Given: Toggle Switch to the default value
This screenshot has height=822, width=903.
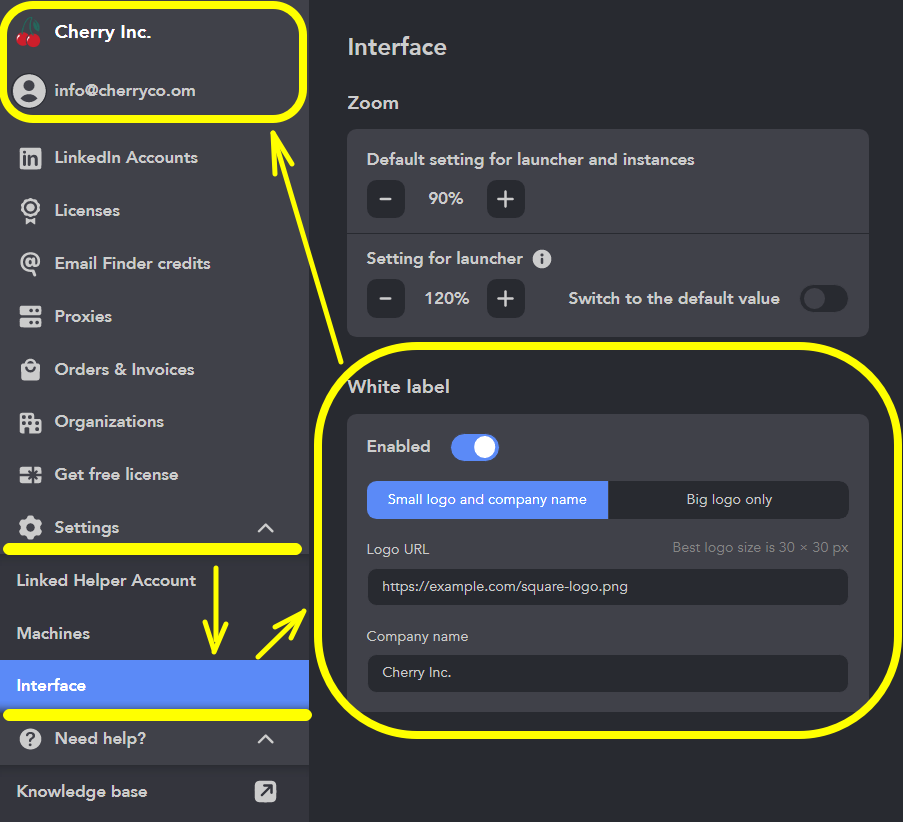Looking at the screenshot, I should [x=823, y=298].
